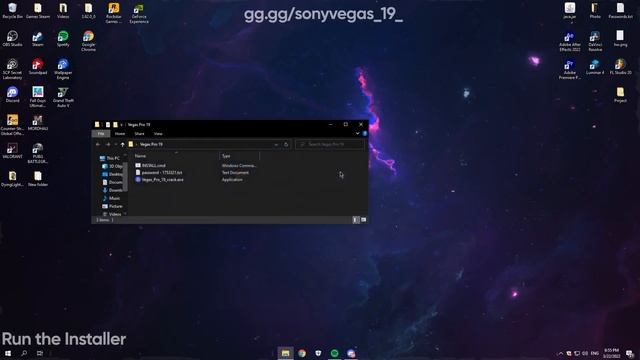Viewport: 640px width, 360px height.
Task: Select the SCP Secret Laboratory shortcut
Action: pos(12,69)
